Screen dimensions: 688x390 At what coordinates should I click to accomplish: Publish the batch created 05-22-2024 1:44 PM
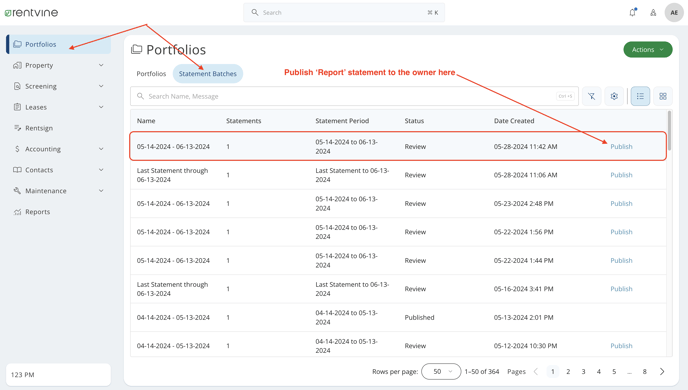[x=621, y=260]
